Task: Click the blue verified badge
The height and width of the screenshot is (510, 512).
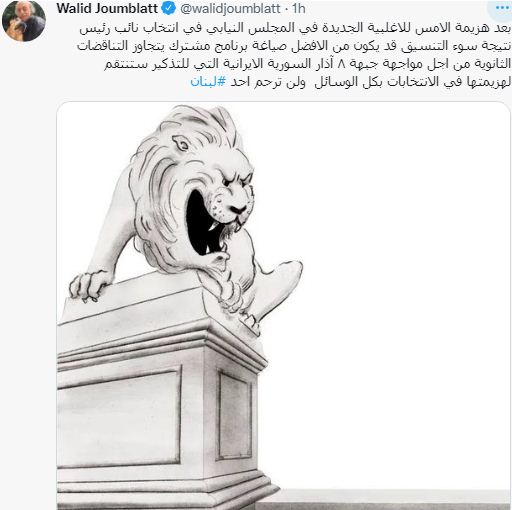Action: pos(169,8)
